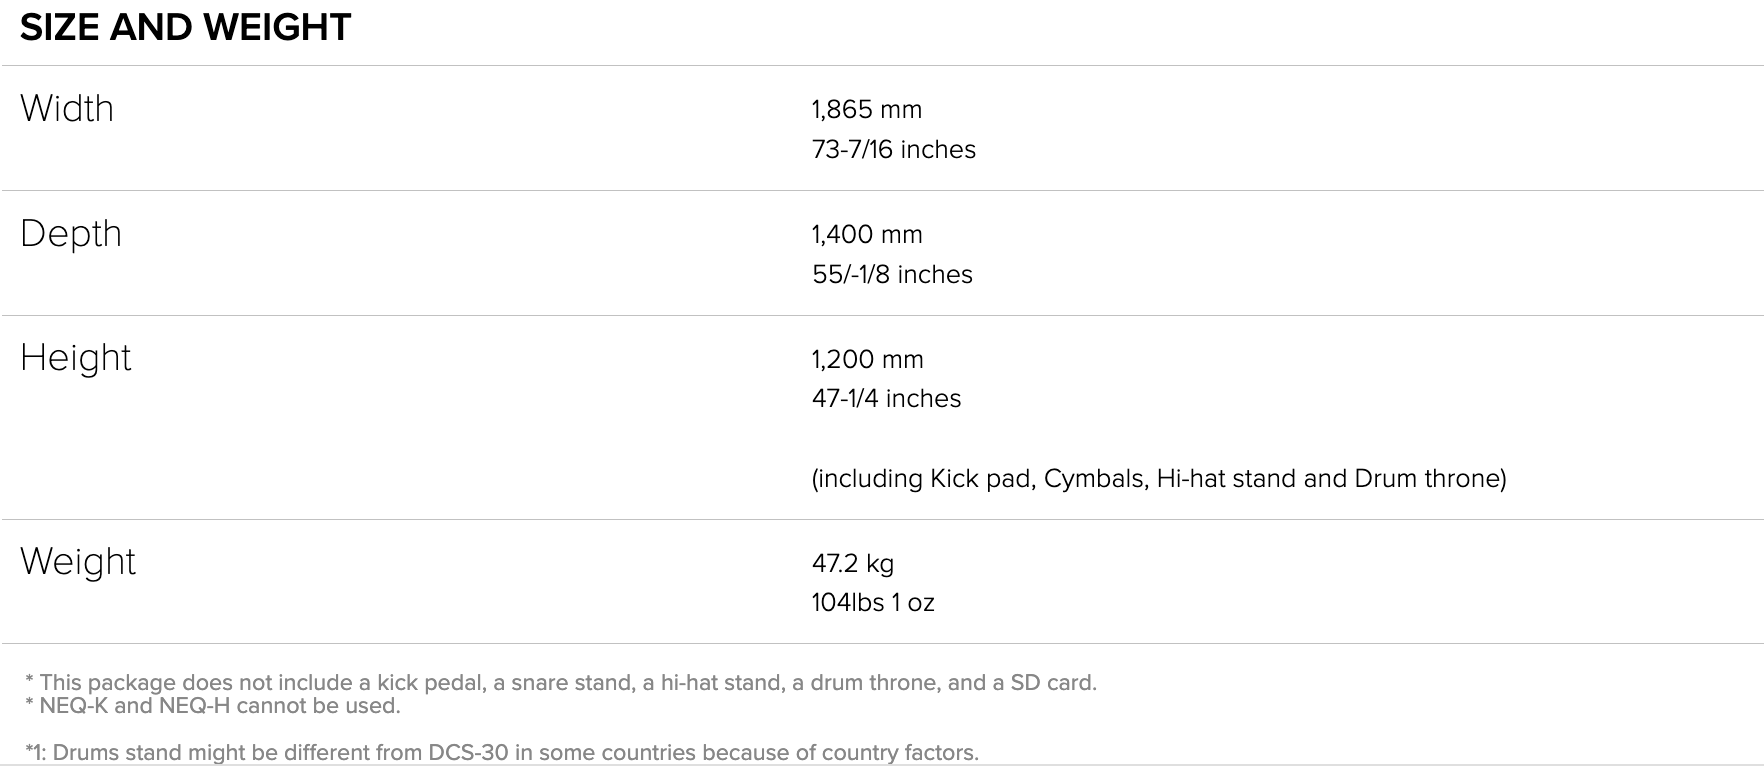
Task: Click the SIZE AND WEIGHT heading
Action: (x=185, y=28)
